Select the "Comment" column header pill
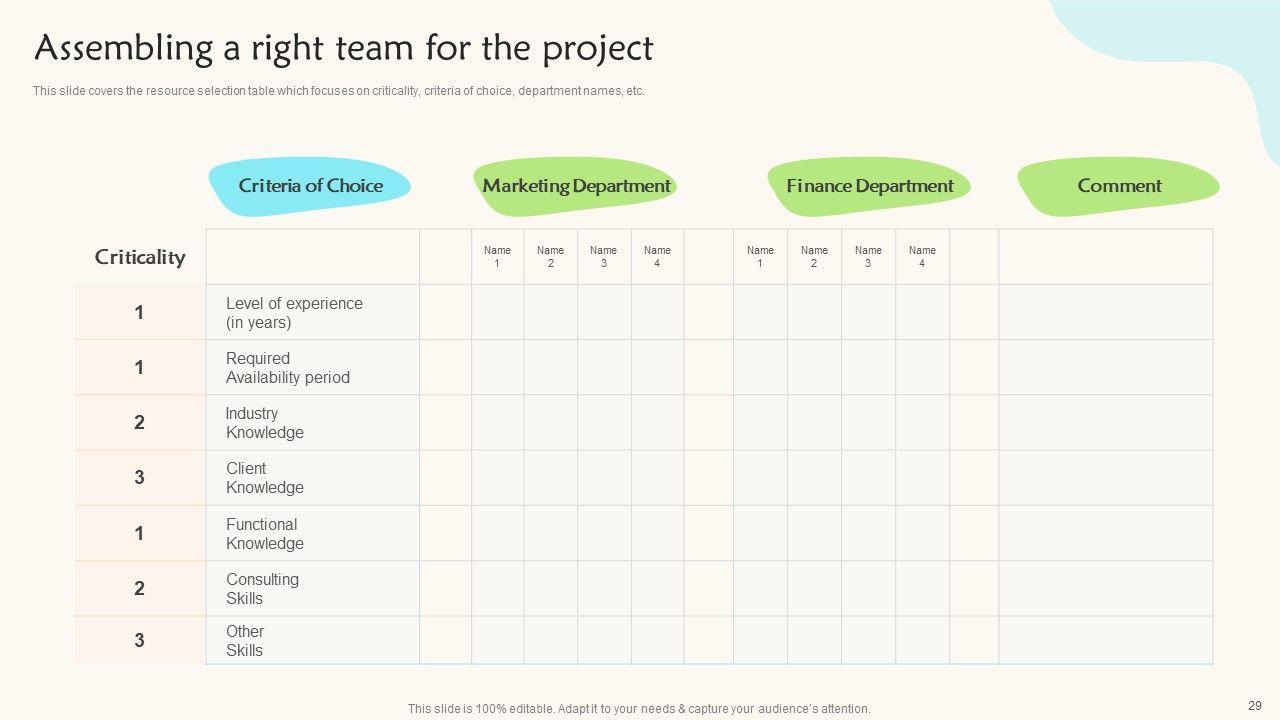Viewport: 1280px width, 720px height. point(1119,186)
